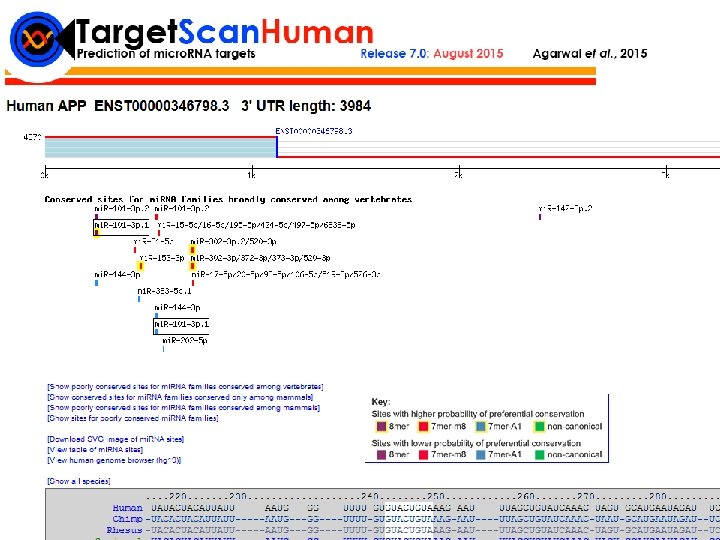The height and width of the screenshot is (540, 720).
Task: Click higher-probability 7mer-A1 swatch in the Key
Action: 481,427
